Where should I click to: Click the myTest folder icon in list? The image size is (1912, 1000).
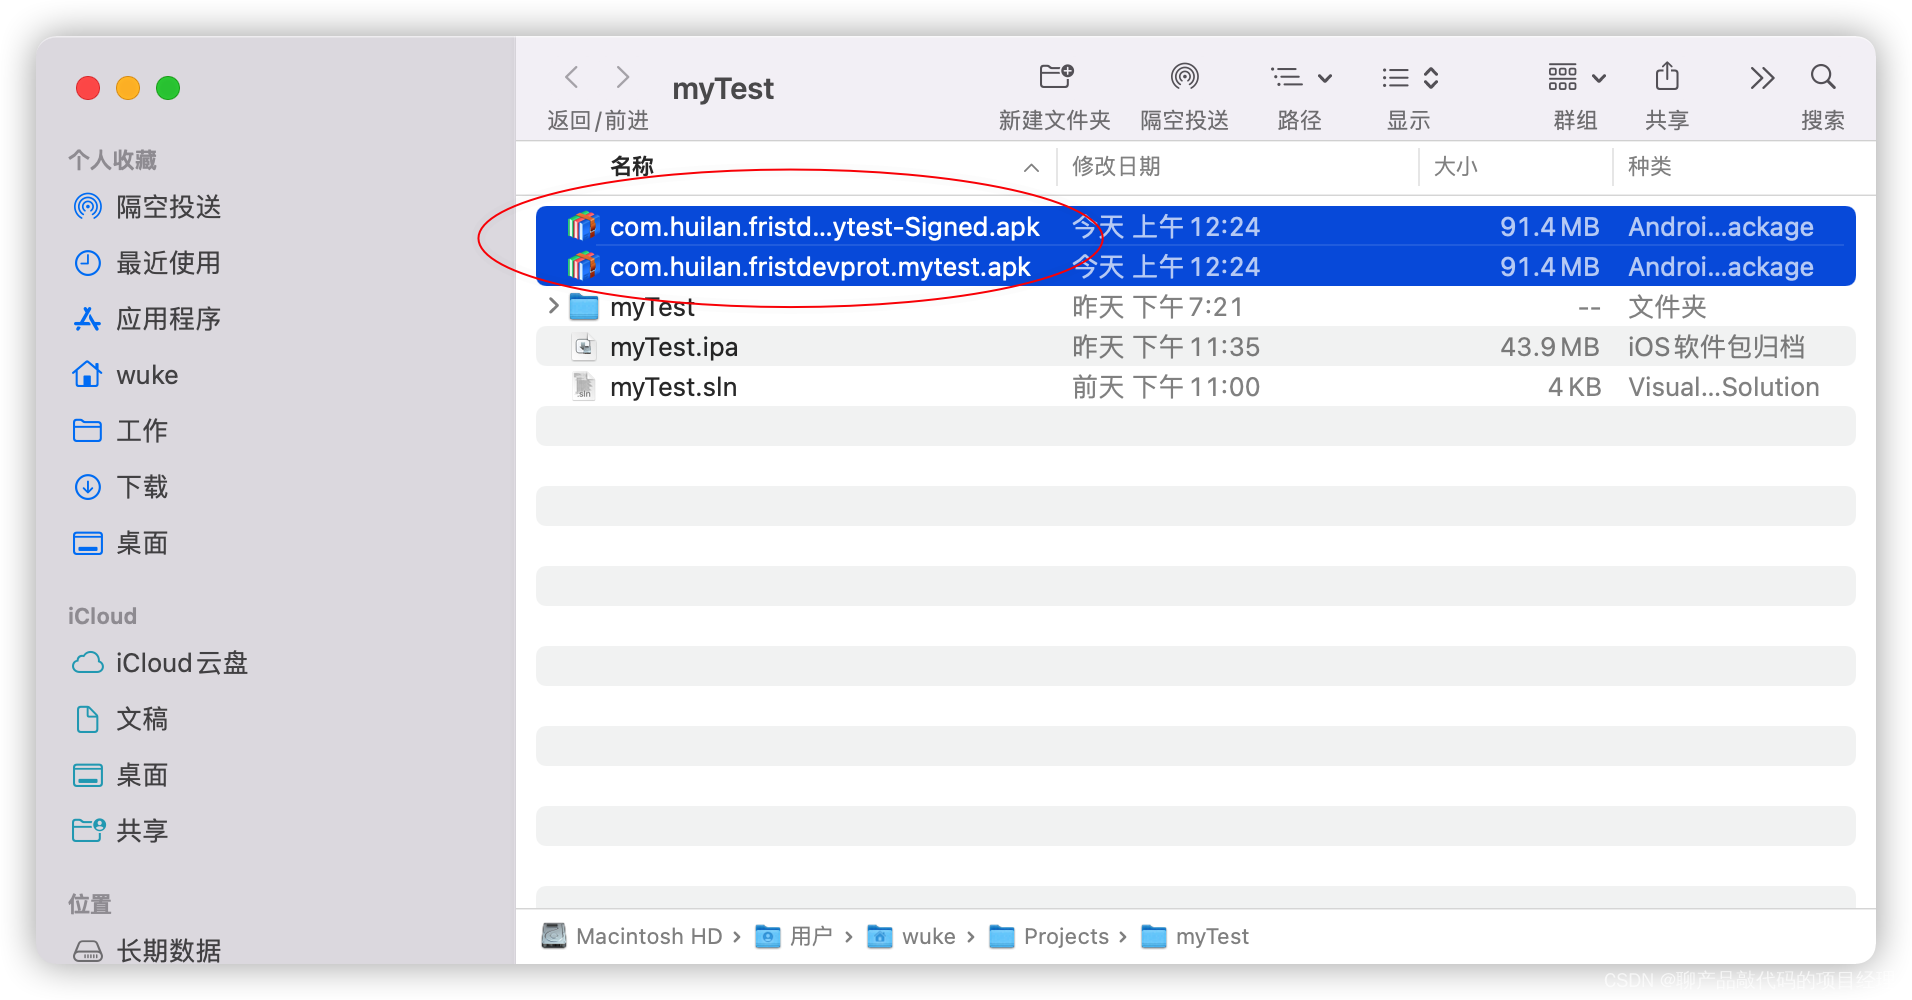[x=584, y=307]
